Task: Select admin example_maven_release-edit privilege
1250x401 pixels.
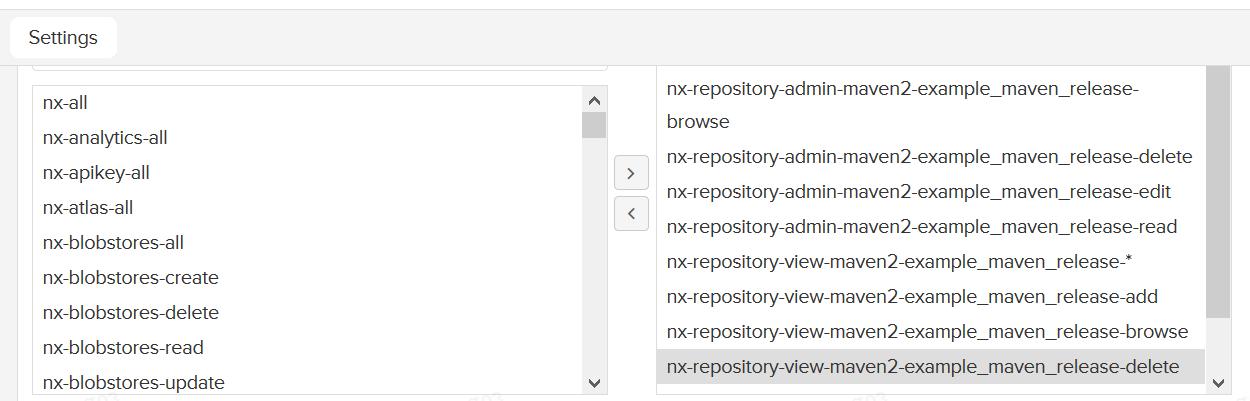Action: 931,192
